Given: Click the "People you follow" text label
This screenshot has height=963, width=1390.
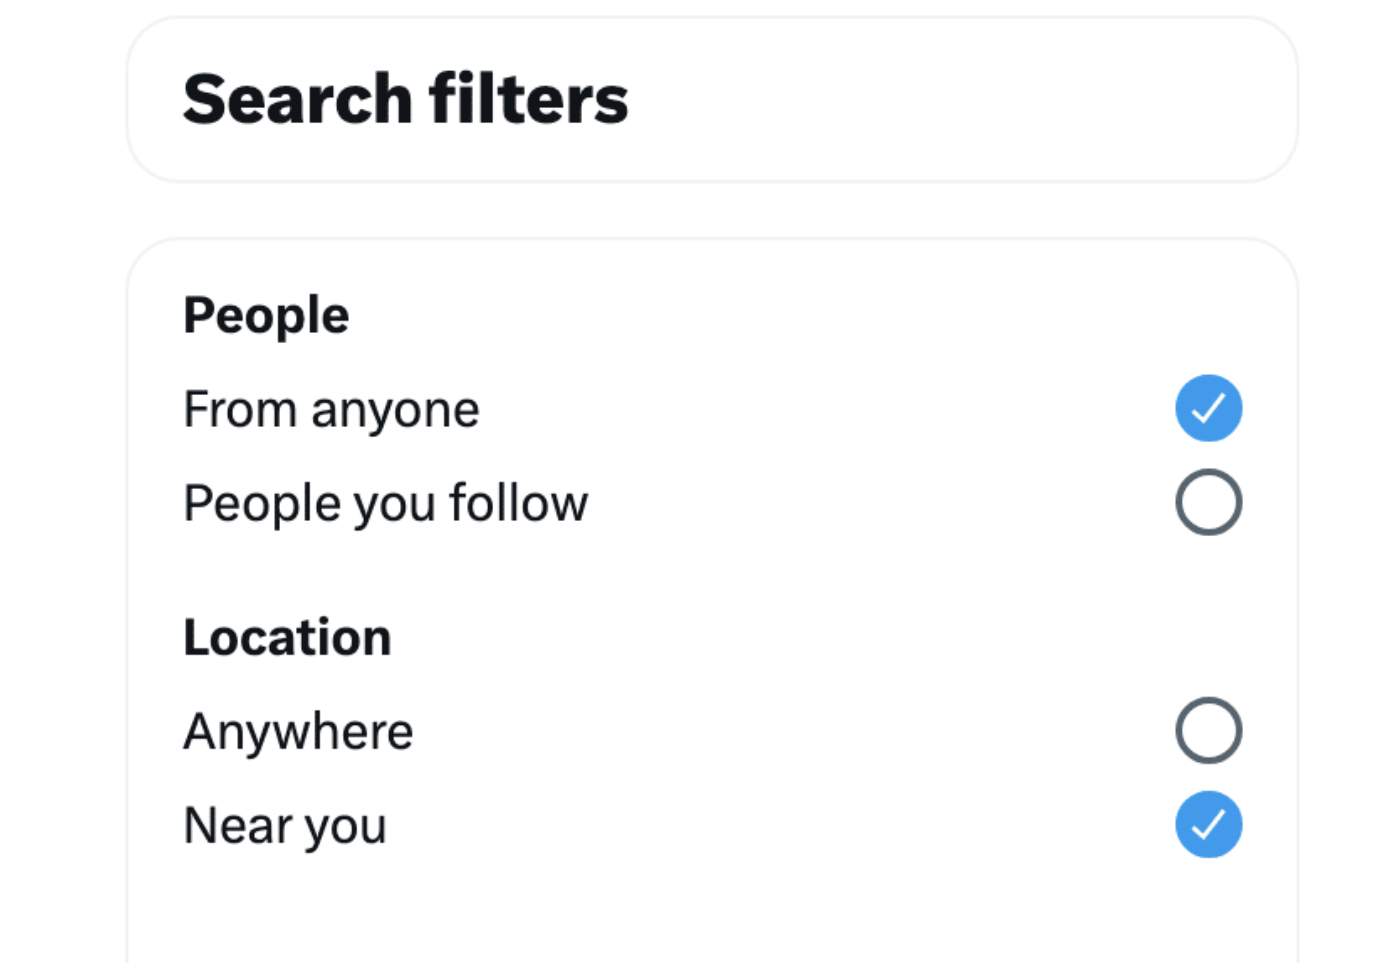Looking at the screenshot, I should 385,503.
